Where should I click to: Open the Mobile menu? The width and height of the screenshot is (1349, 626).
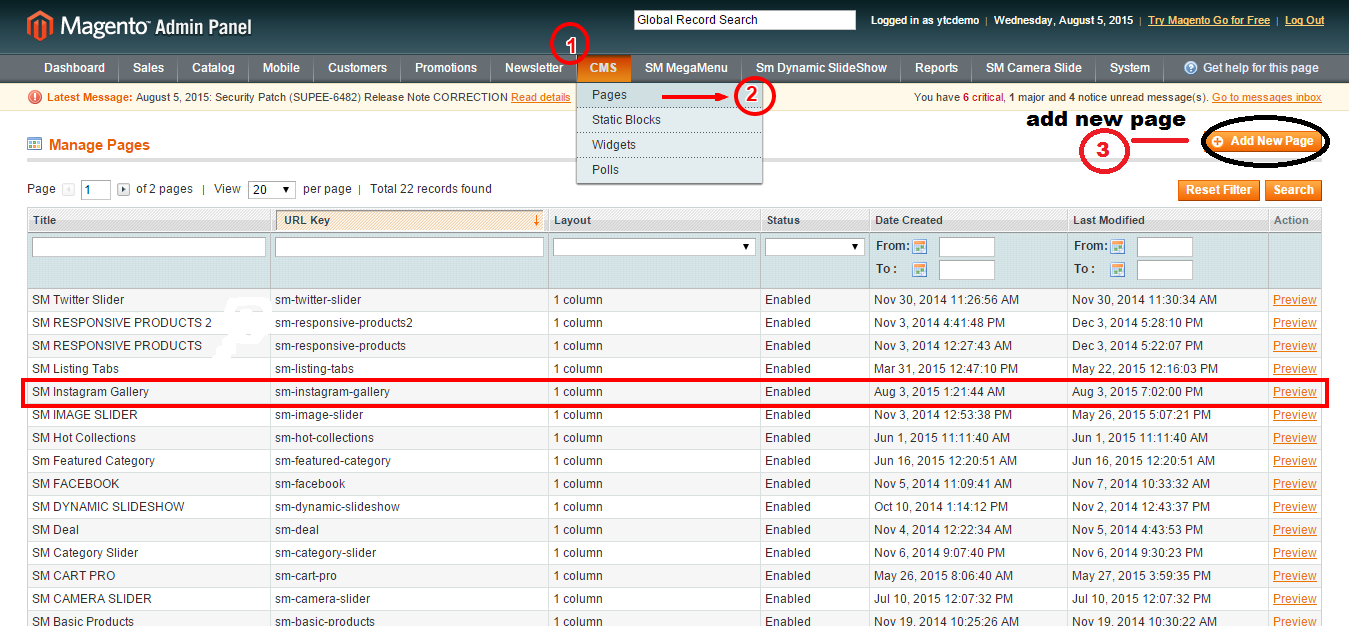[281, 68]
